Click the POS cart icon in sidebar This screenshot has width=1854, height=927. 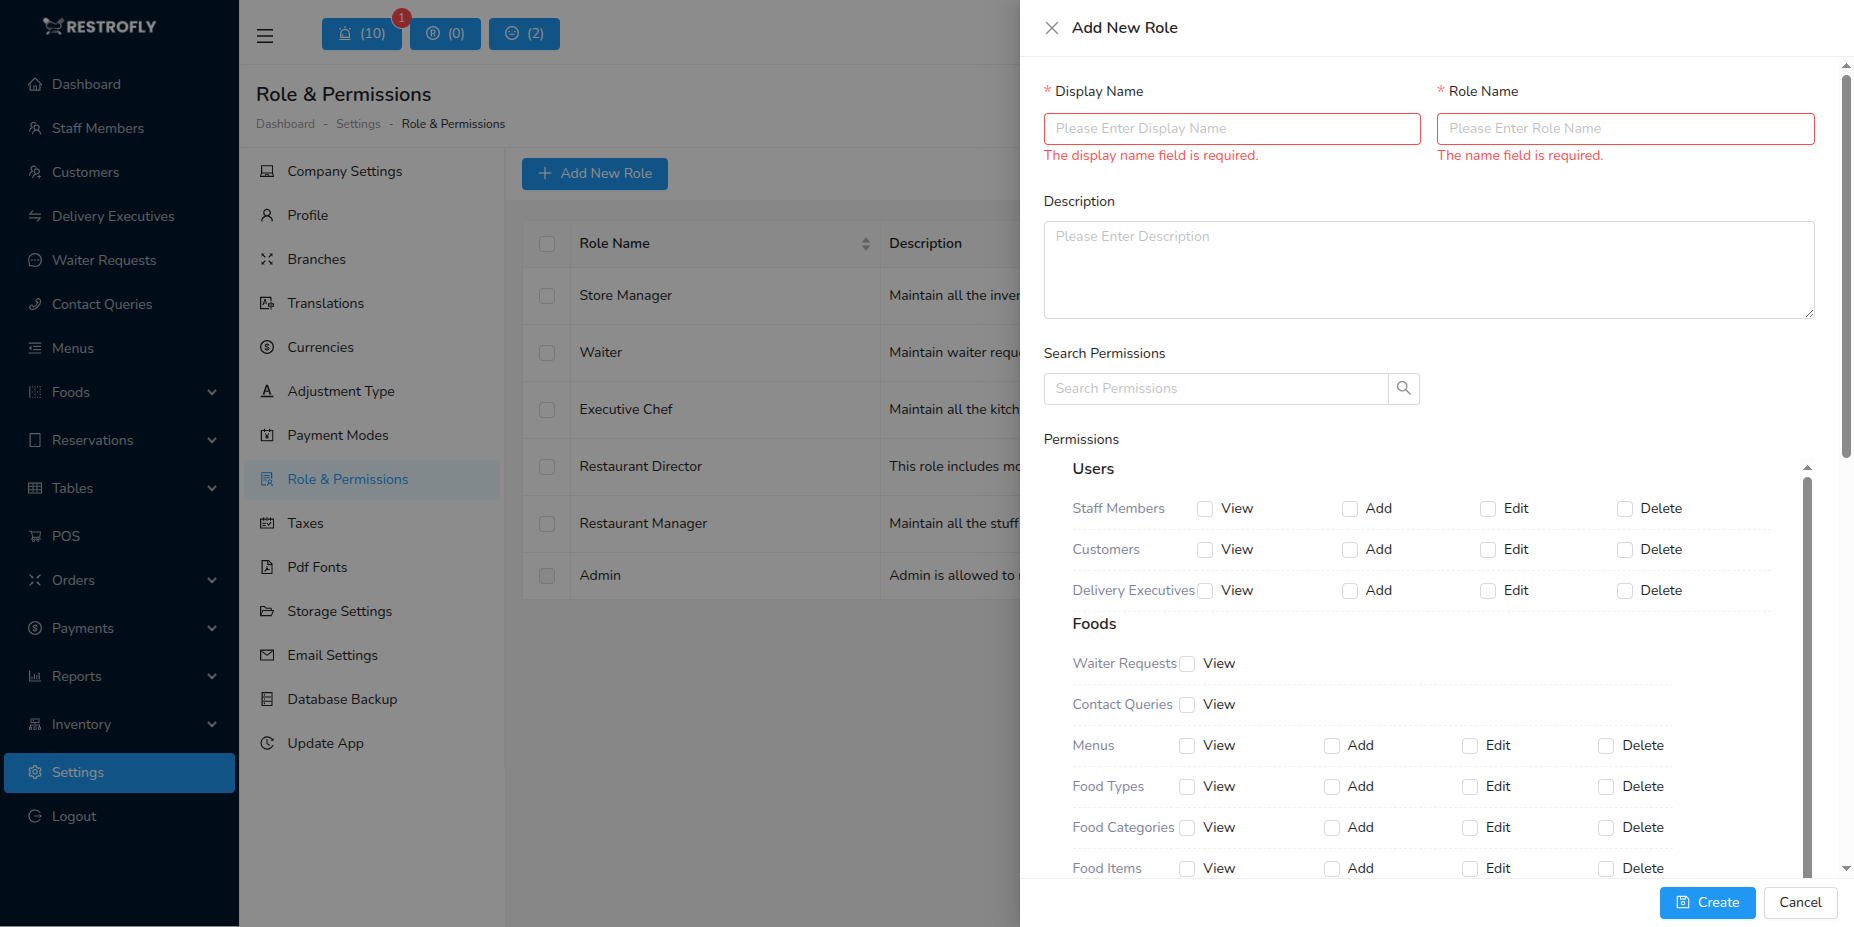(x=35, y=537)
